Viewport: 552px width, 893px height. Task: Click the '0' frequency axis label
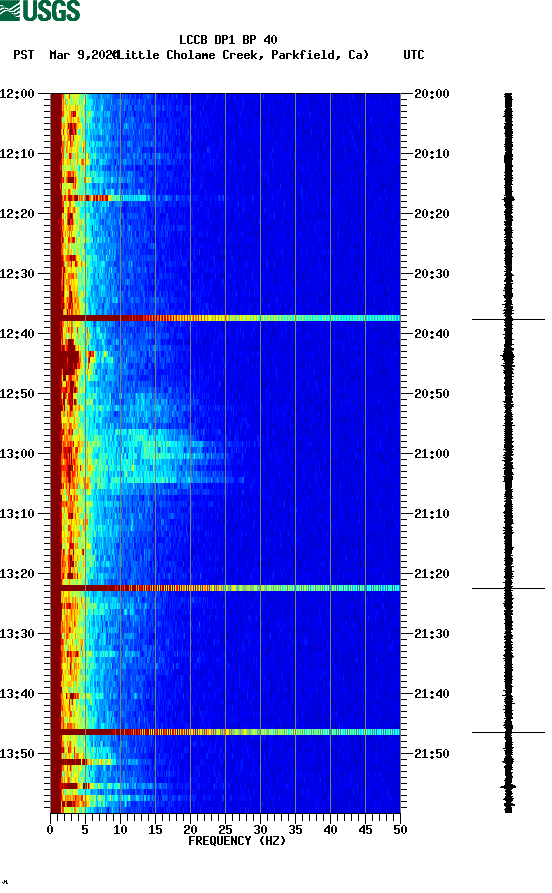[50, 830]
